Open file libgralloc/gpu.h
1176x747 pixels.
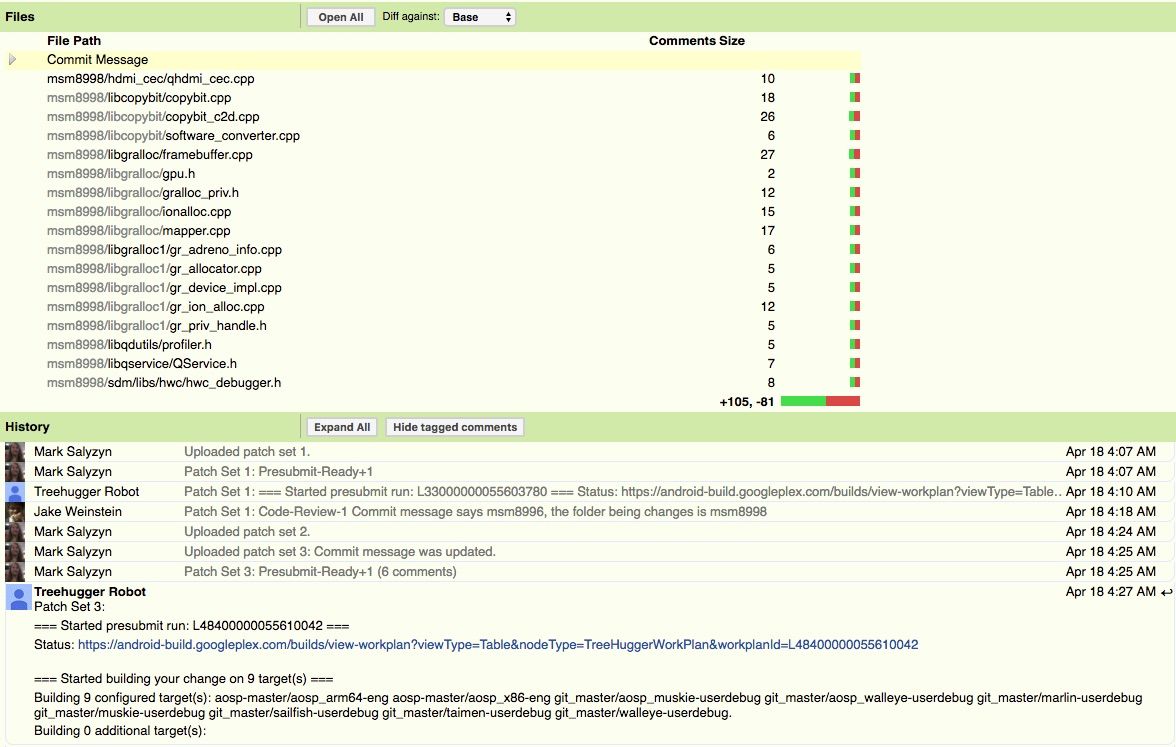click(x=121, y=174)
